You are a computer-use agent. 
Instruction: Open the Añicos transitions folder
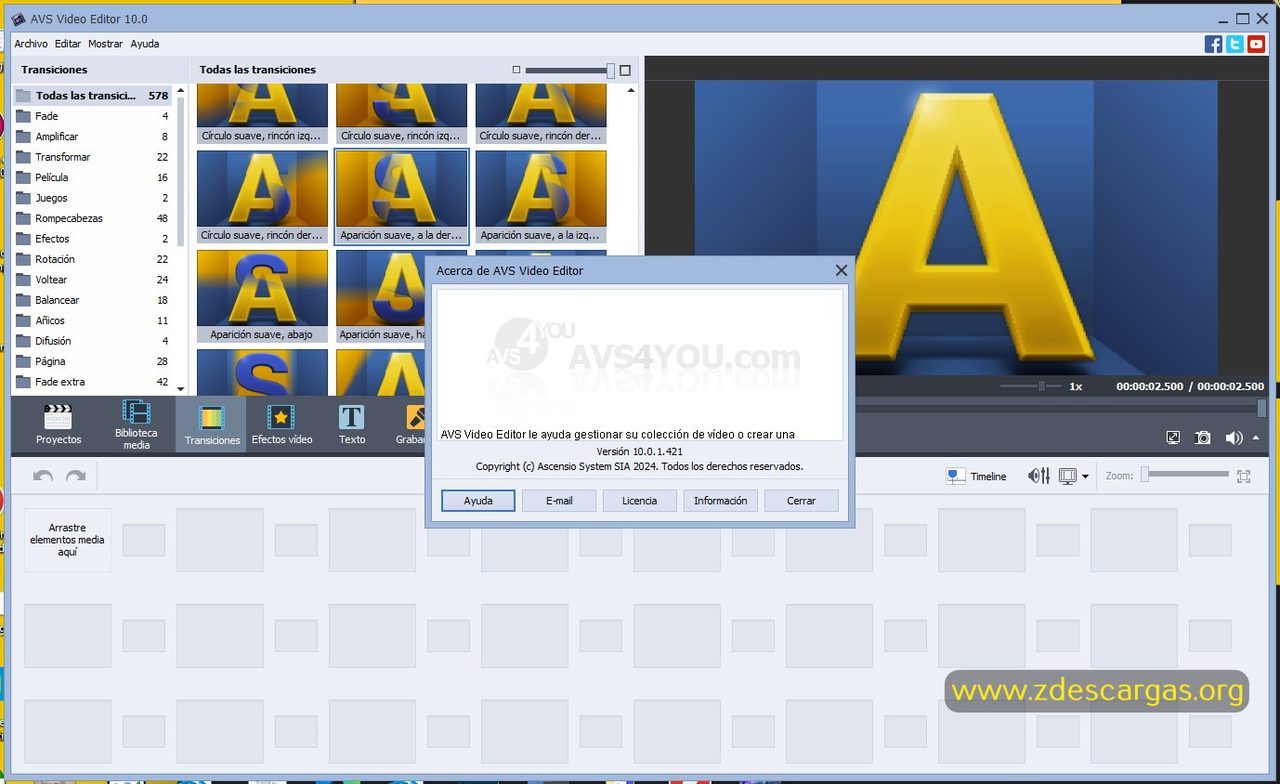pyautogui.click(x=92, y=321)
